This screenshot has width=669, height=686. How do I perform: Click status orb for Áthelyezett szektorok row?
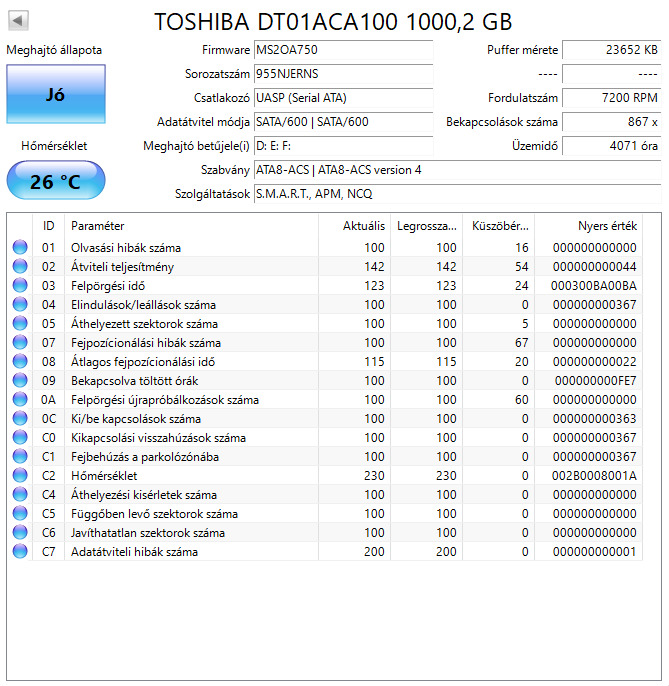(20, 323)
